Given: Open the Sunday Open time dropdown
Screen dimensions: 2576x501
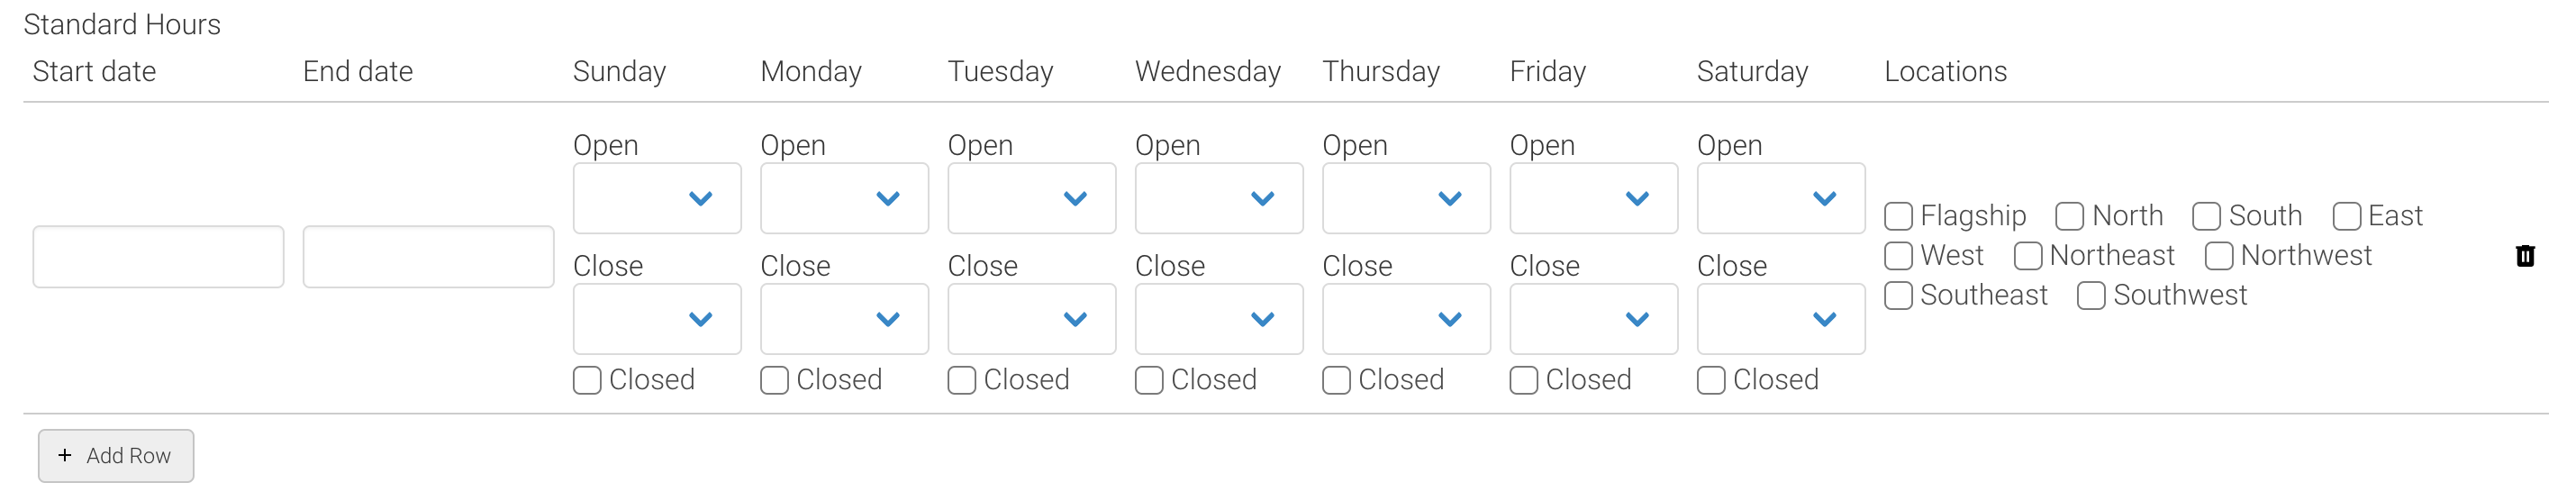Looking at the screenshot, I should [x=657, y=198].
